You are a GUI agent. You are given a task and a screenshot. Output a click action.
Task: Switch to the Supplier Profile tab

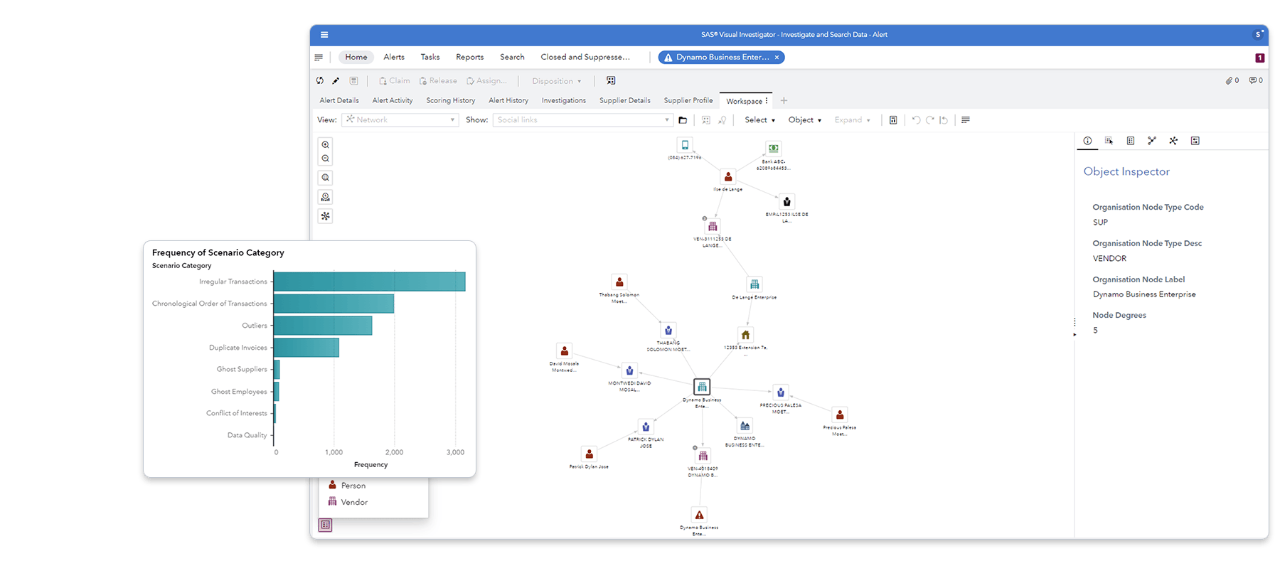tap(688, 100)
